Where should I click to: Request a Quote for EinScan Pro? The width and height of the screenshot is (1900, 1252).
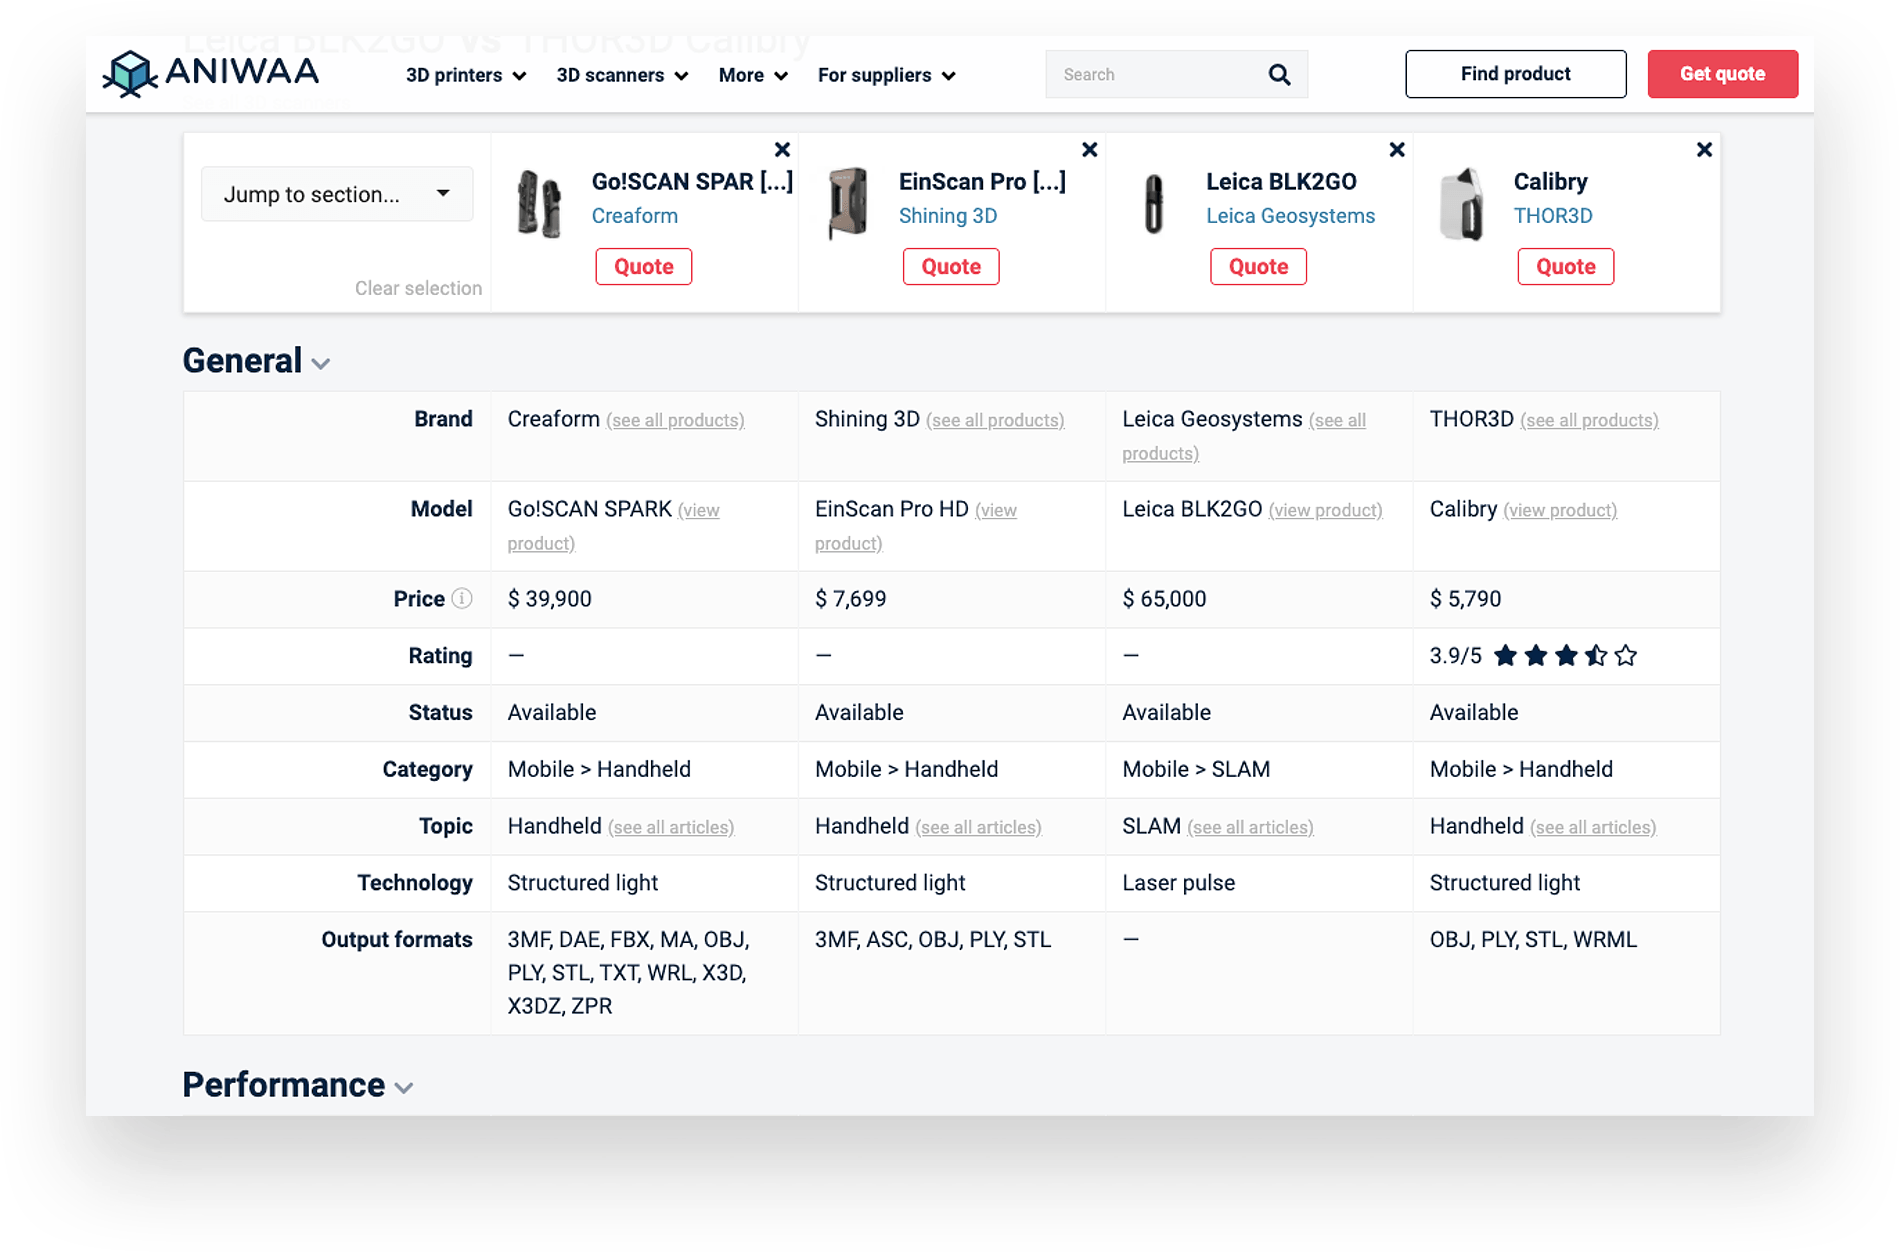pos(951,267)
